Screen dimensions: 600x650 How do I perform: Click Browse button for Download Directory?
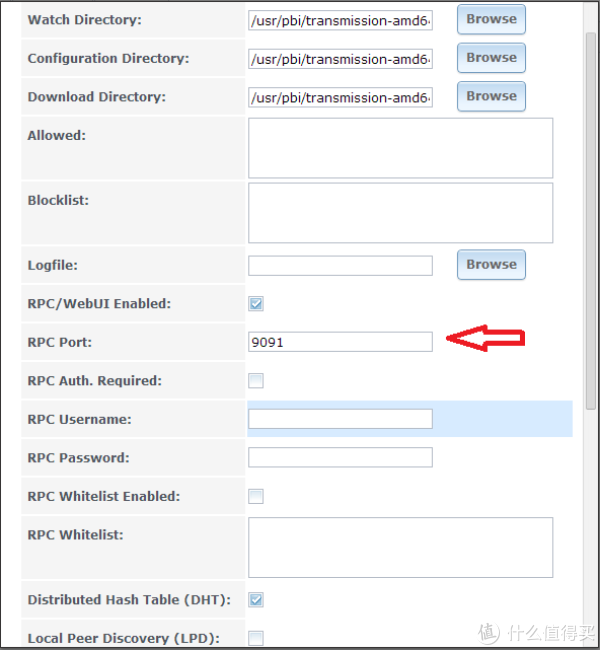click(x=491, y=96)
